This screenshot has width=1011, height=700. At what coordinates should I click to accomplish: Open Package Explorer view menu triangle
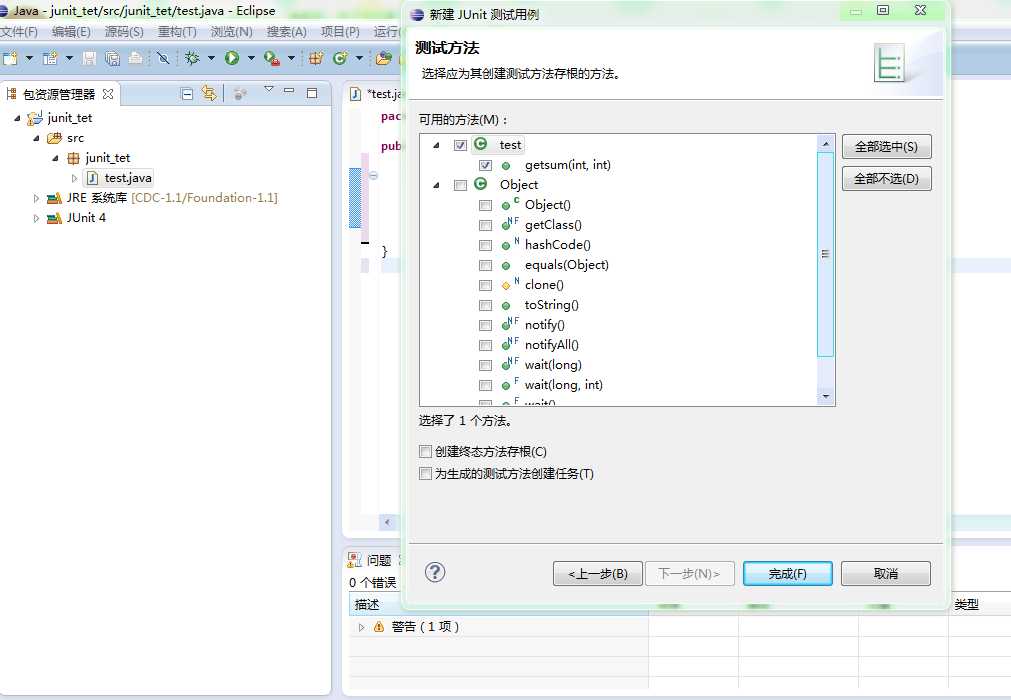point(269,90)
